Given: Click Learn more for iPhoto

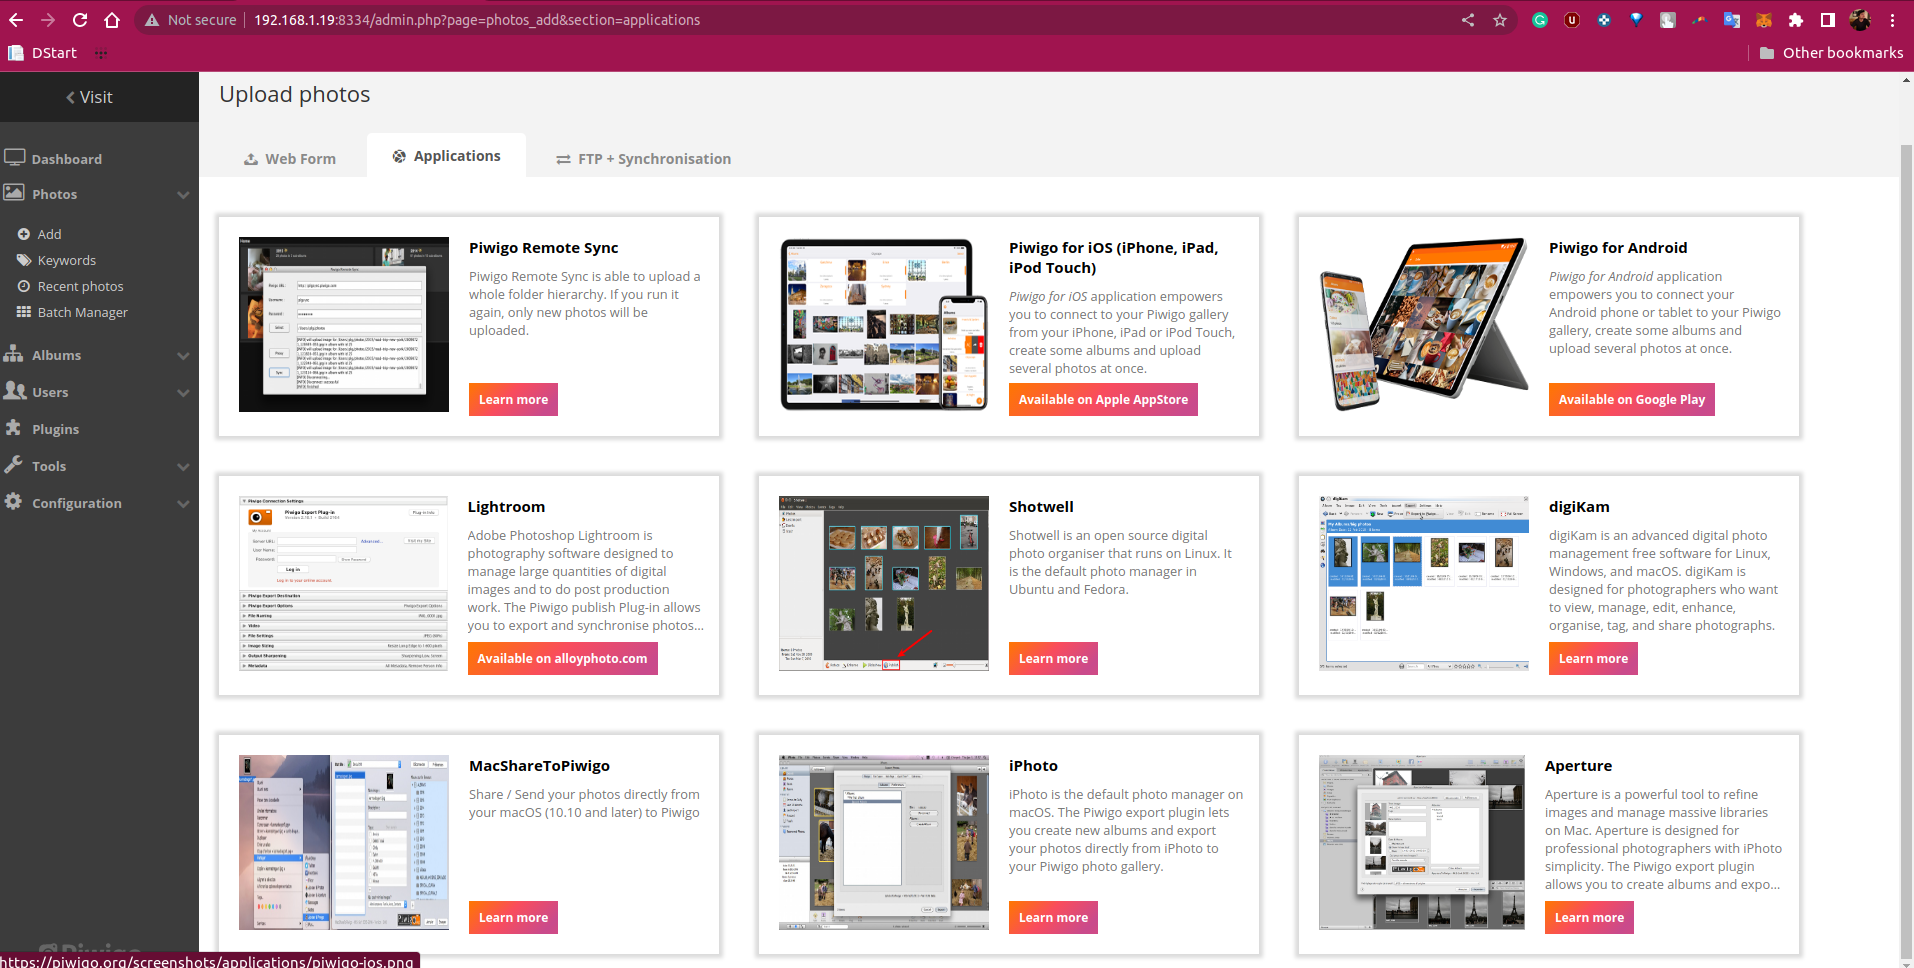Looking at the screenshot, I should pyautogui.click(x=1053, y=917).
